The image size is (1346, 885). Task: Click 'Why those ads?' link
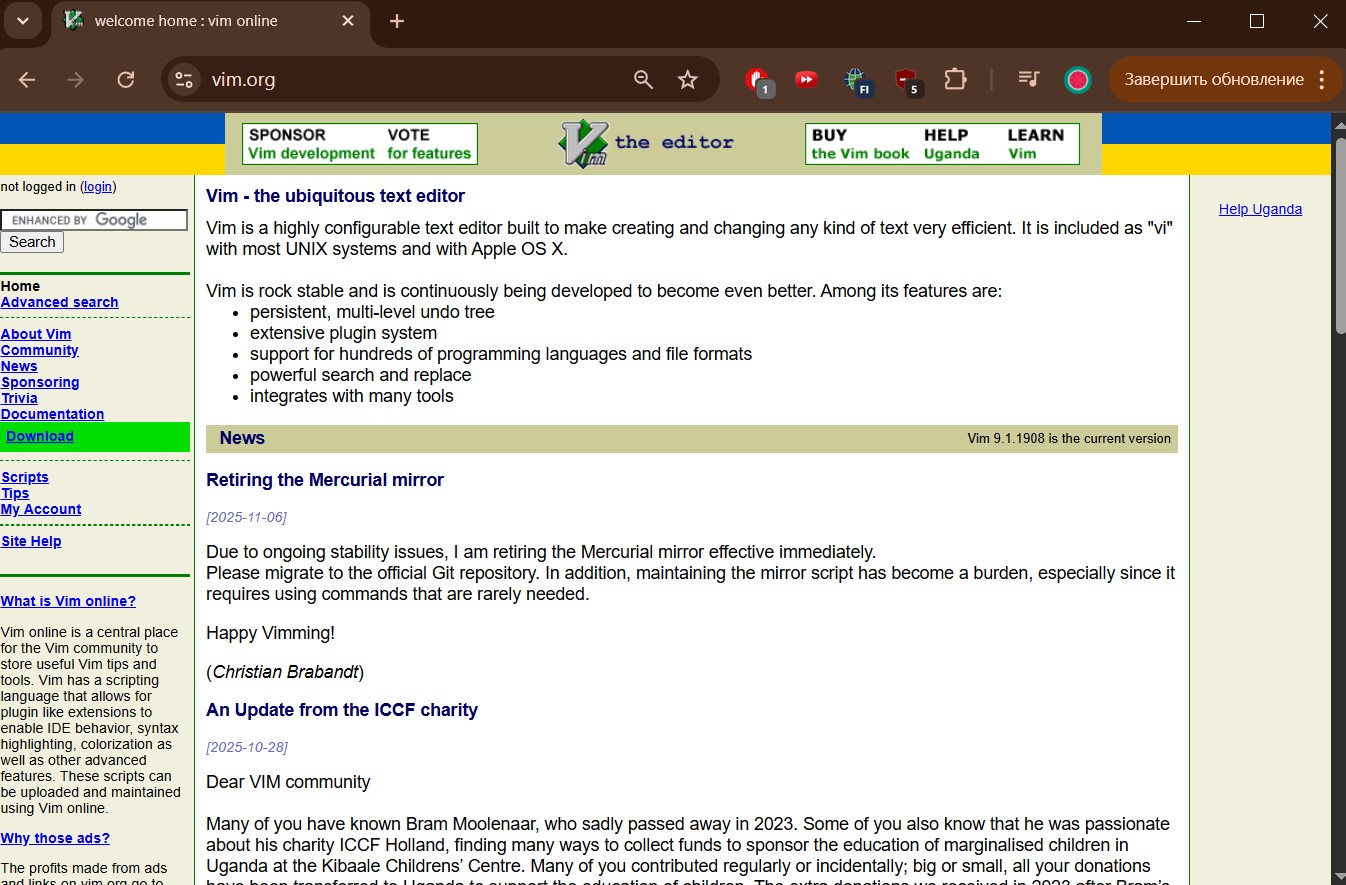tap(55, 838)
